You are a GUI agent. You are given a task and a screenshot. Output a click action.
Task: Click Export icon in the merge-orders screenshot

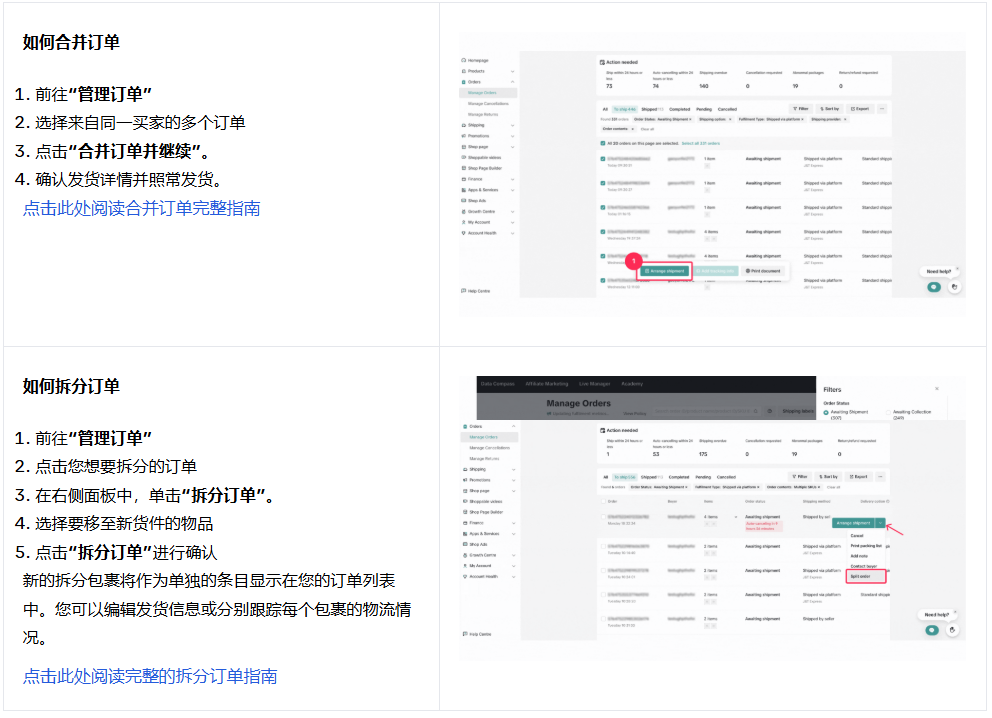(851, 108)
